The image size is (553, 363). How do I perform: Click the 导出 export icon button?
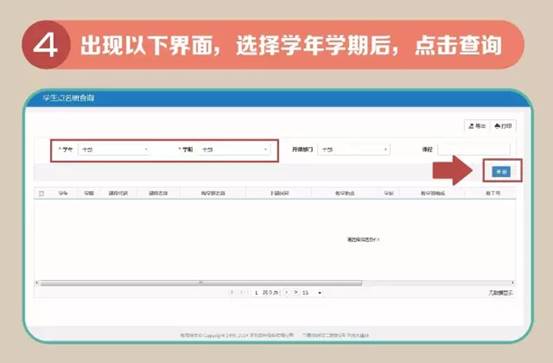(x=477, y=126)
